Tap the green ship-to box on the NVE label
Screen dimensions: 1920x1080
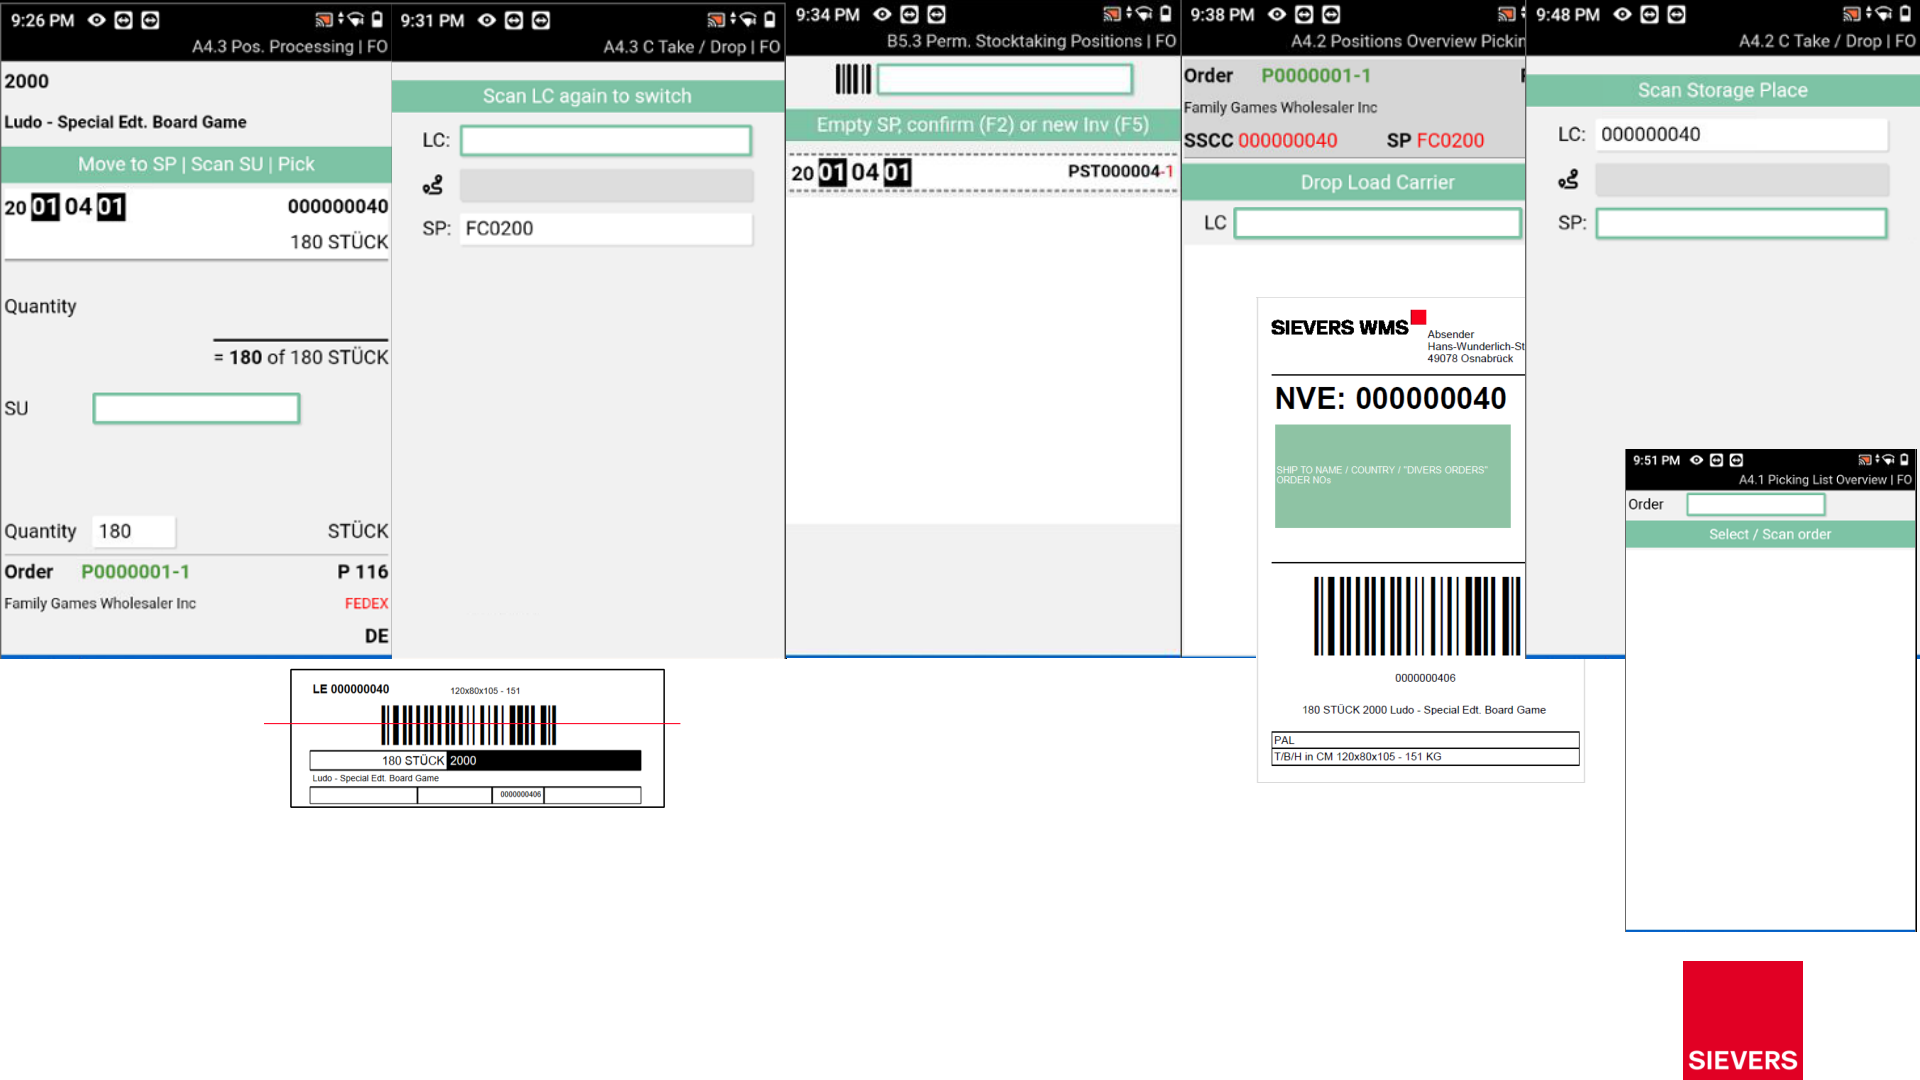pyautogui.click(x=1392, y=476)
